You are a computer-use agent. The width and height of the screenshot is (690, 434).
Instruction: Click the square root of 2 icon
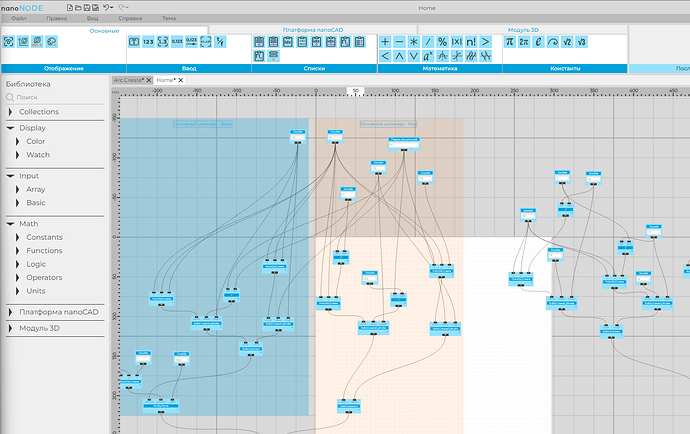click(567, 42)
